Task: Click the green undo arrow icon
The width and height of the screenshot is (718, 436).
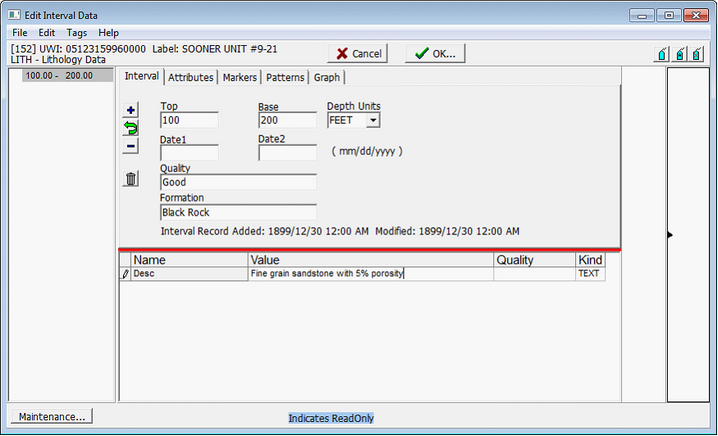Action: 130,129
